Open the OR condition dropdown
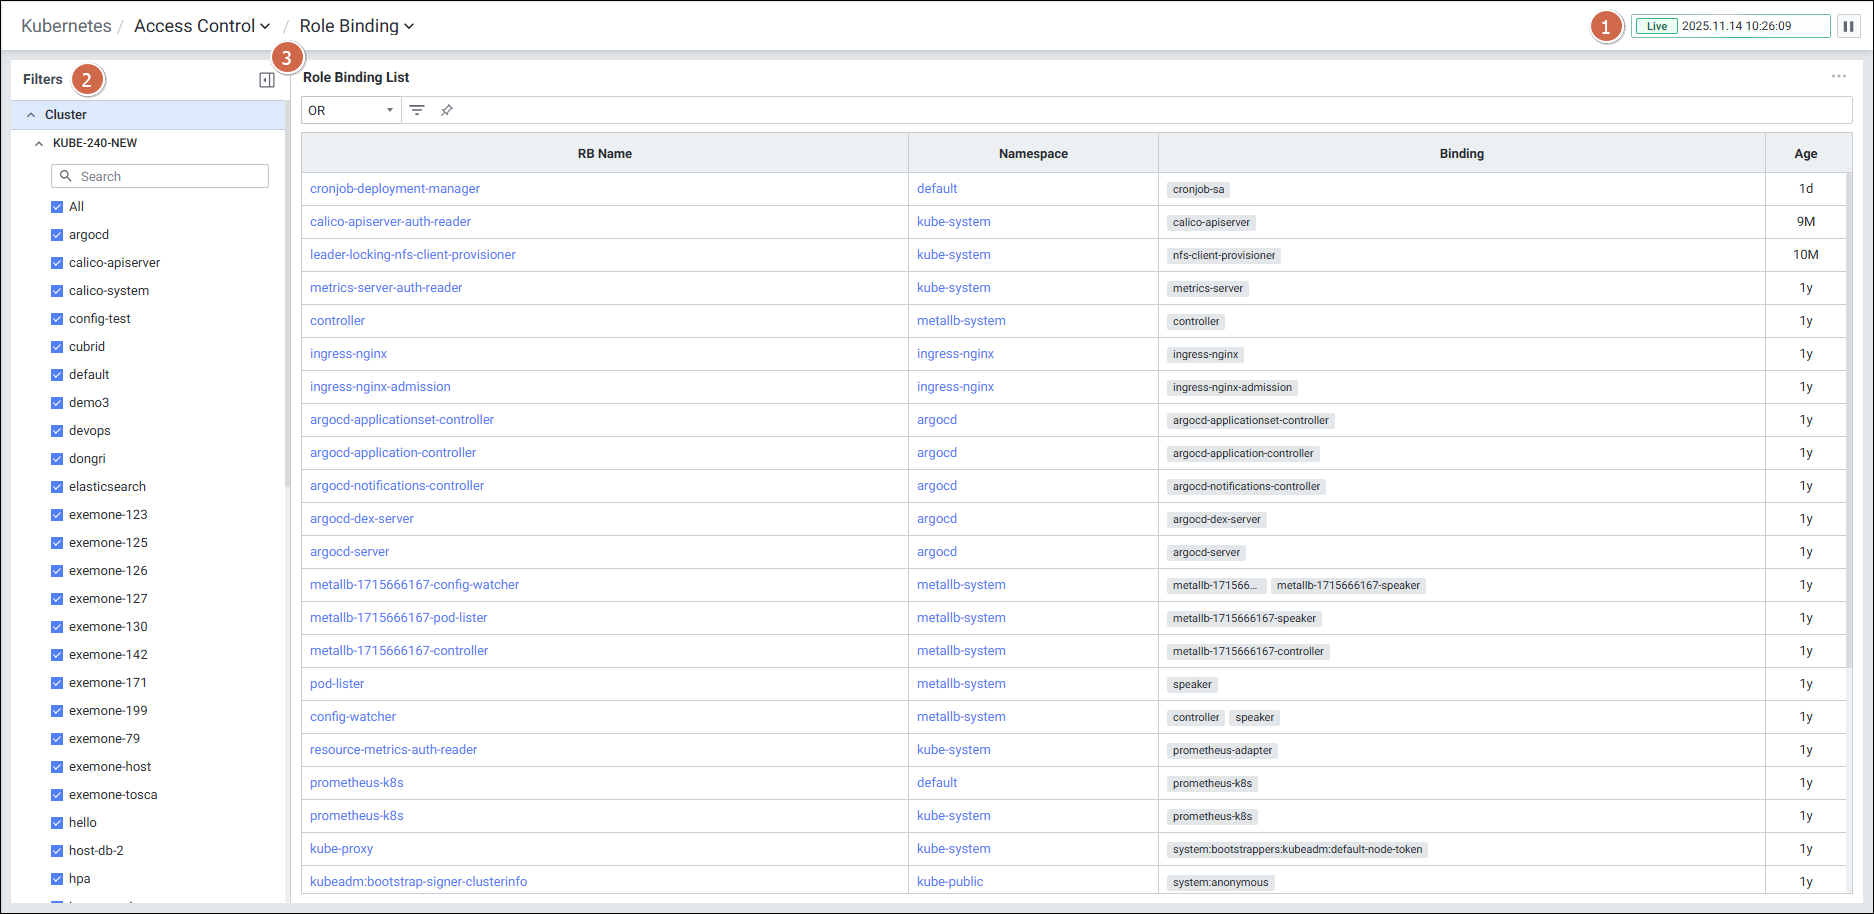Screen dimensions: 1874x914 click(x=350, y=110)
